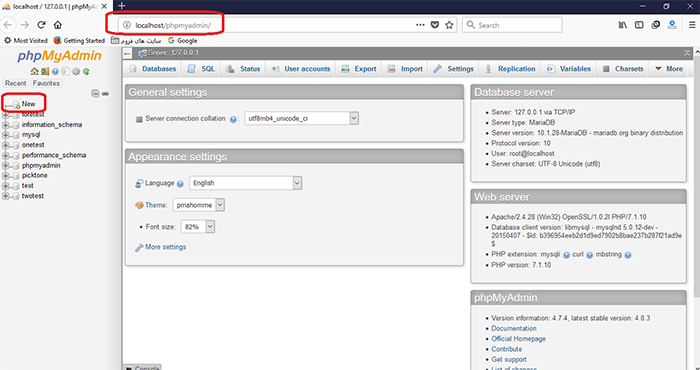
Task: Open the Theme dropdown showing pmahomme
Action: coord(199,205)
